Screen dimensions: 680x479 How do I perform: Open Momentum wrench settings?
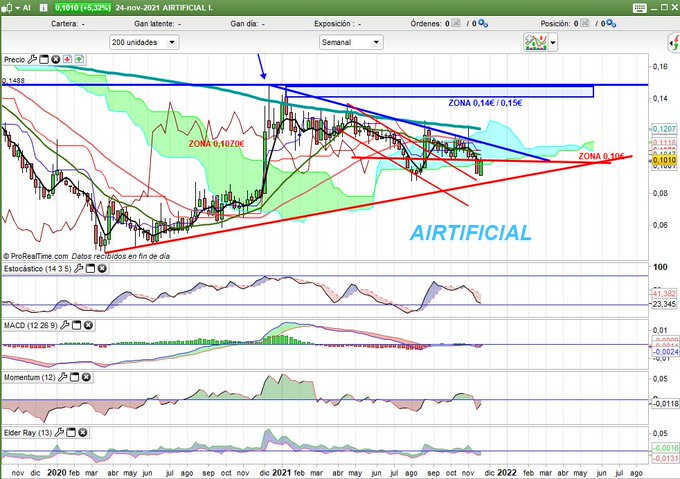(62, 378)
